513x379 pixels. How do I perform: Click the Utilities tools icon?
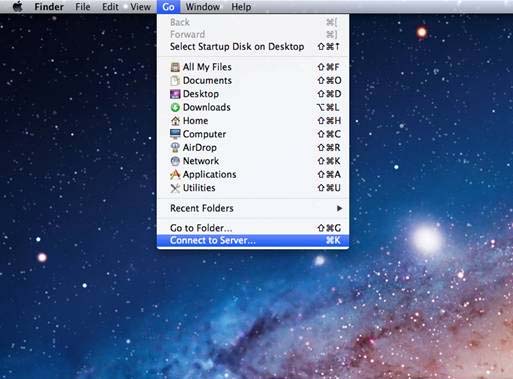(x=175, y=188)
